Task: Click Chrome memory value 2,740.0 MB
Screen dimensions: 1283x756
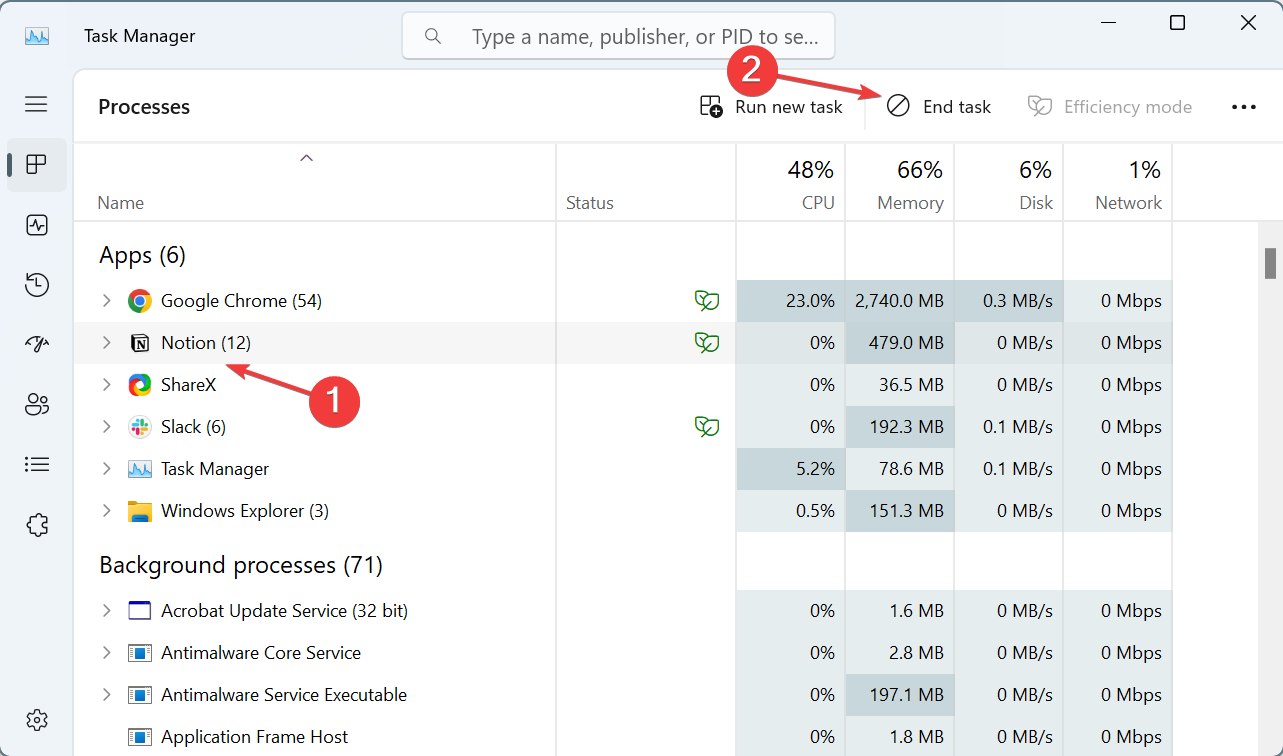Action: (x=899, y=301)
